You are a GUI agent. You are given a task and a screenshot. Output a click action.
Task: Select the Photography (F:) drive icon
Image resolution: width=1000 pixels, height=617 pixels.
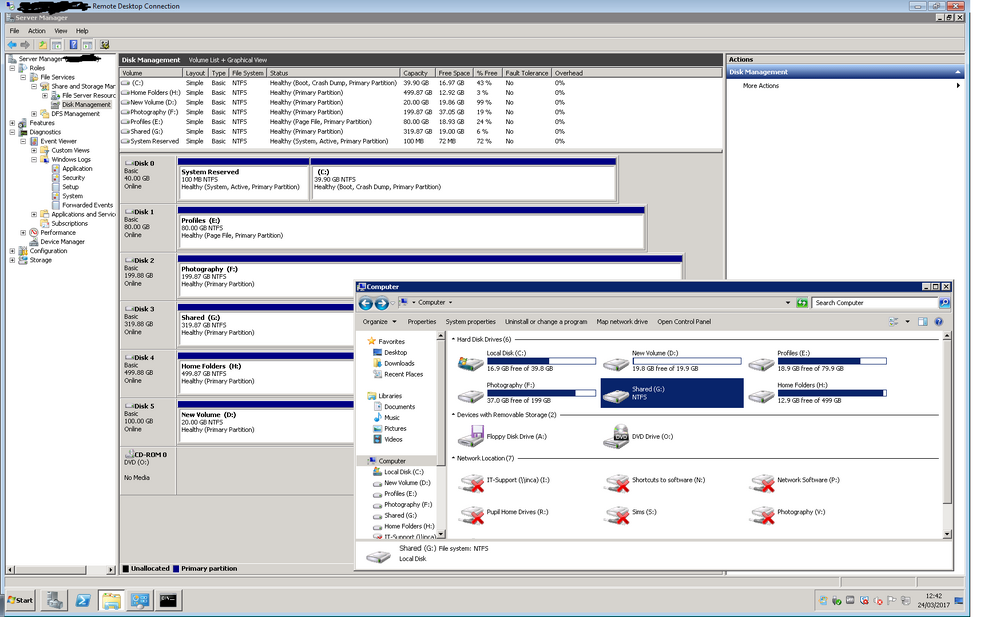click(x=471, y=396)
